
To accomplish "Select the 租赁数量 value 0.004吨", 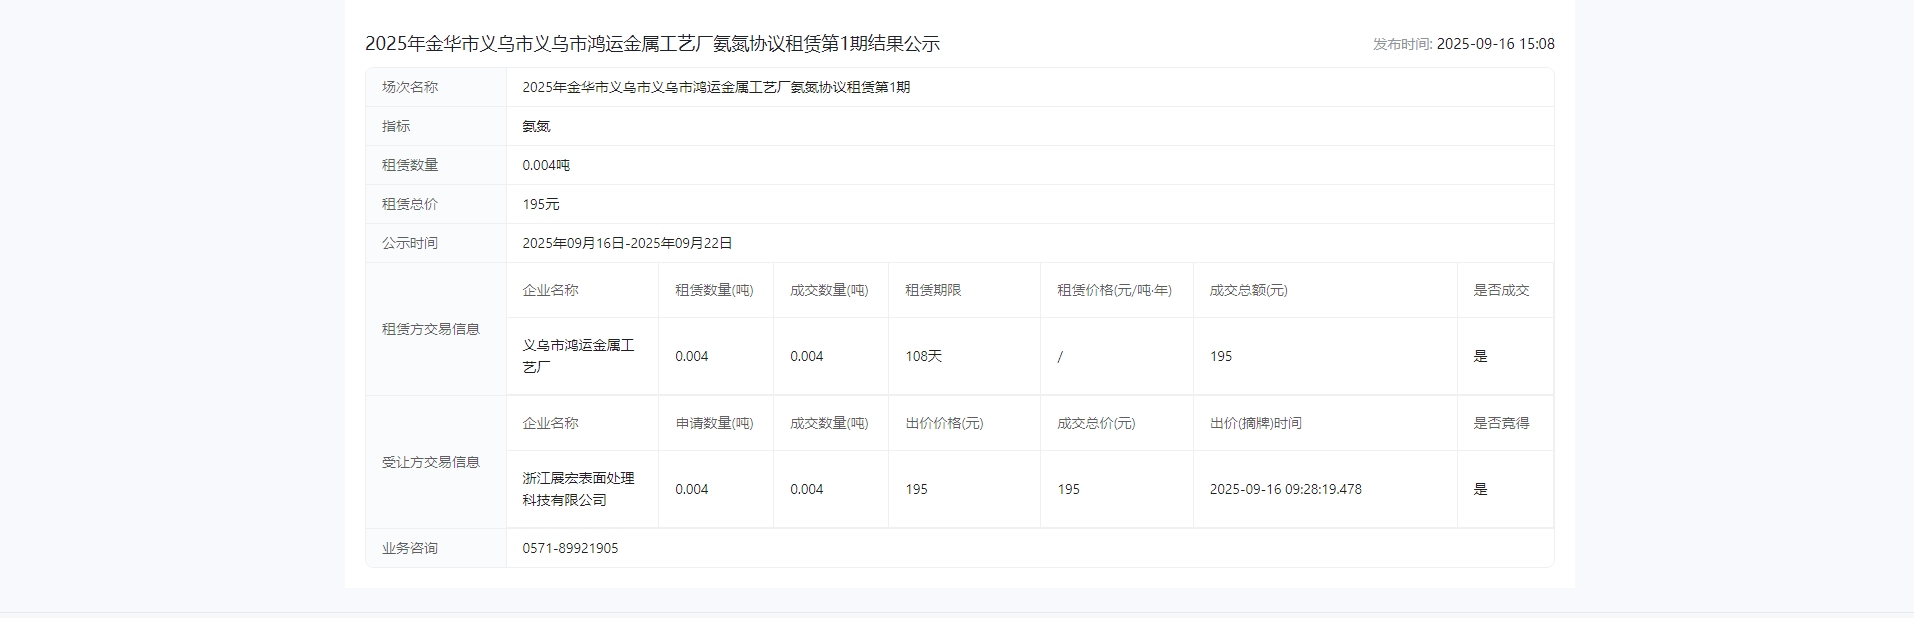I will point(546,165).
